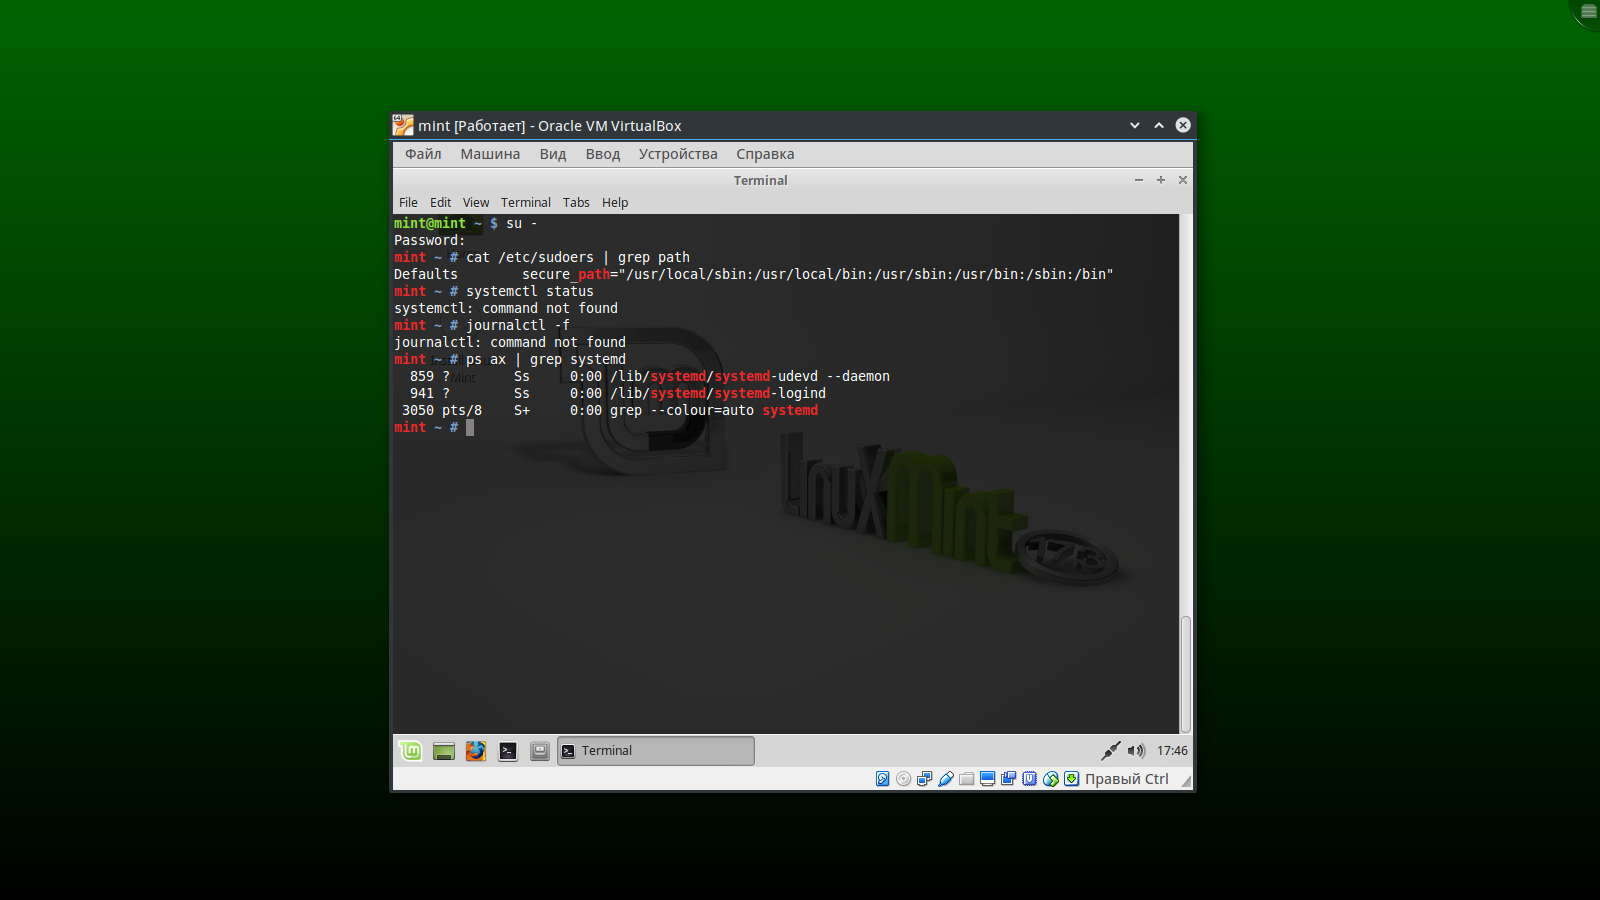Click the Show Desktop panel icon
This screenshot has height=900, width=1600.
pos(444,751)
